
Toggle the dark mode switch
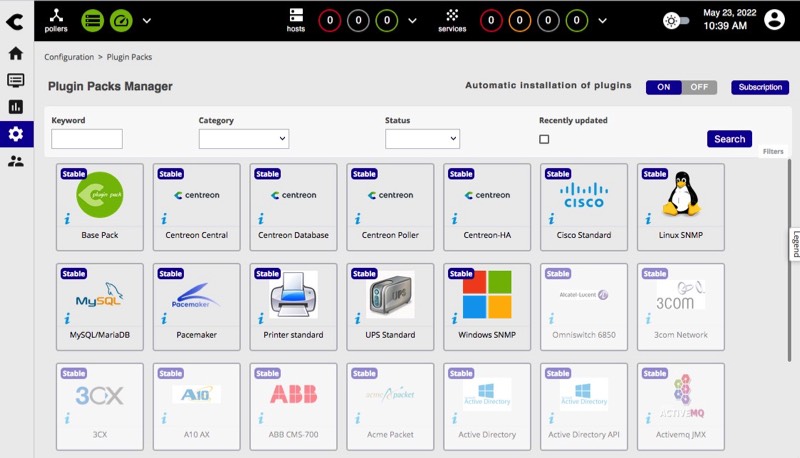[x=676, y=20]
